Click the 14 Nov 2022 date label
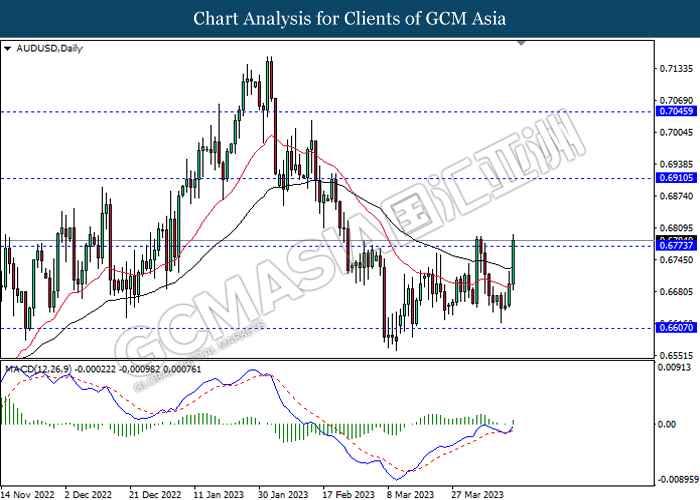 pyautogui.click(x=28, y=494)
